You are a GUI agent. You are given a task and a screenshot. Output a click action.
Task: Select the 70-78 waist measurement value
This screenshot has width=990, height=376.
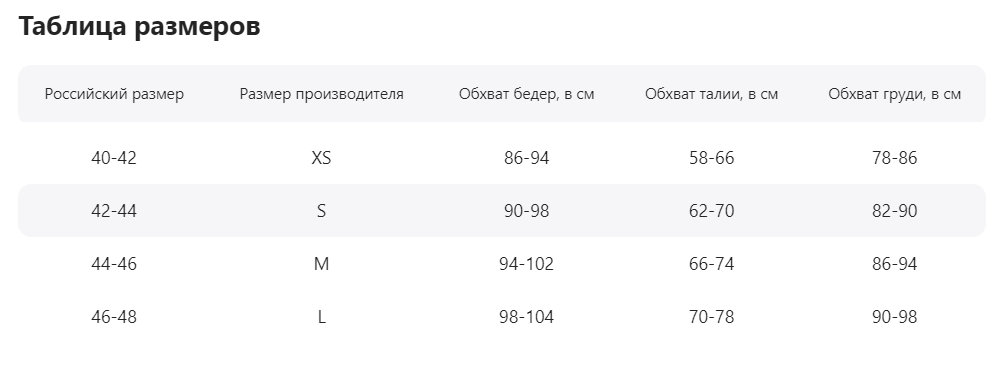click(712, 317)
